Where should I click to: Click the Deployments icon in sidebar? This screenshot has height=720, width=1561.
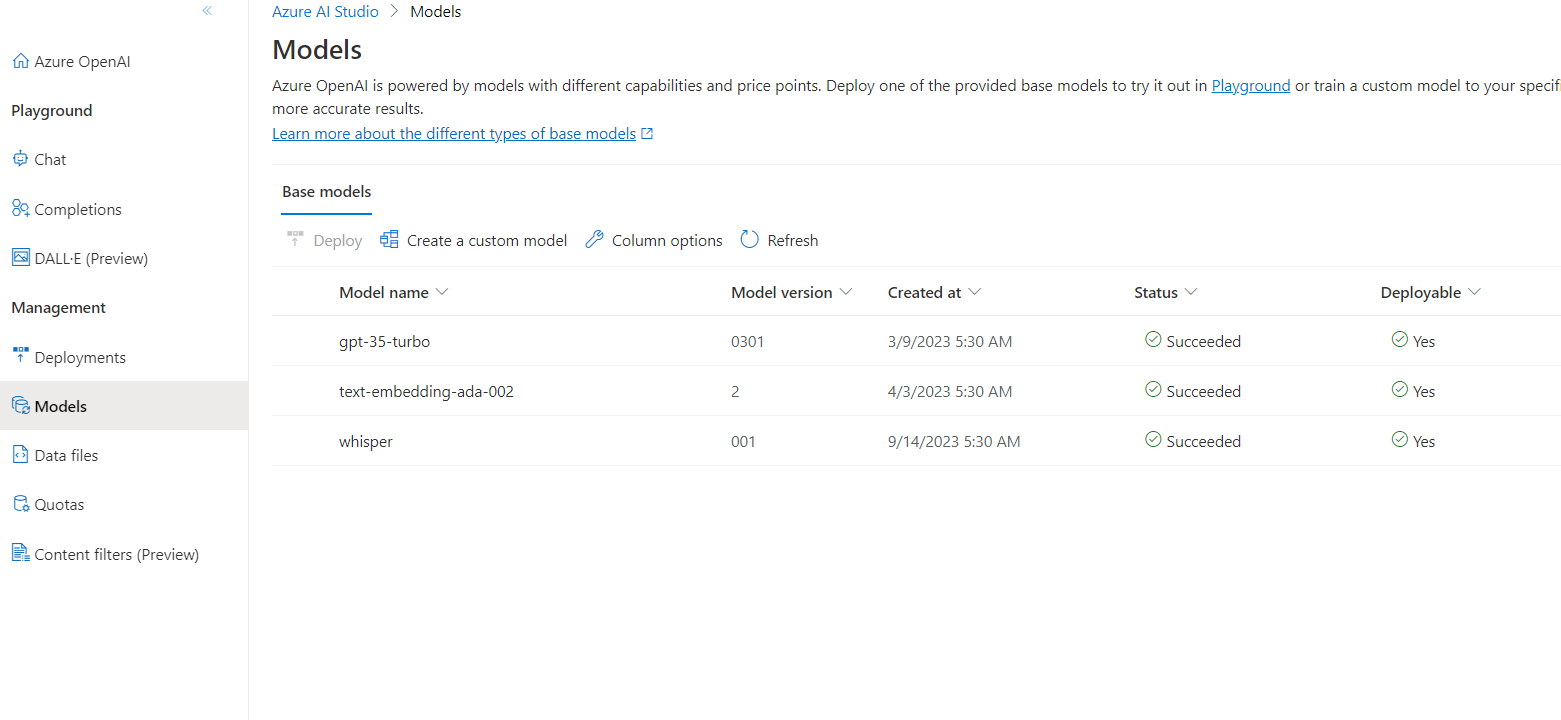pos(20,356)
